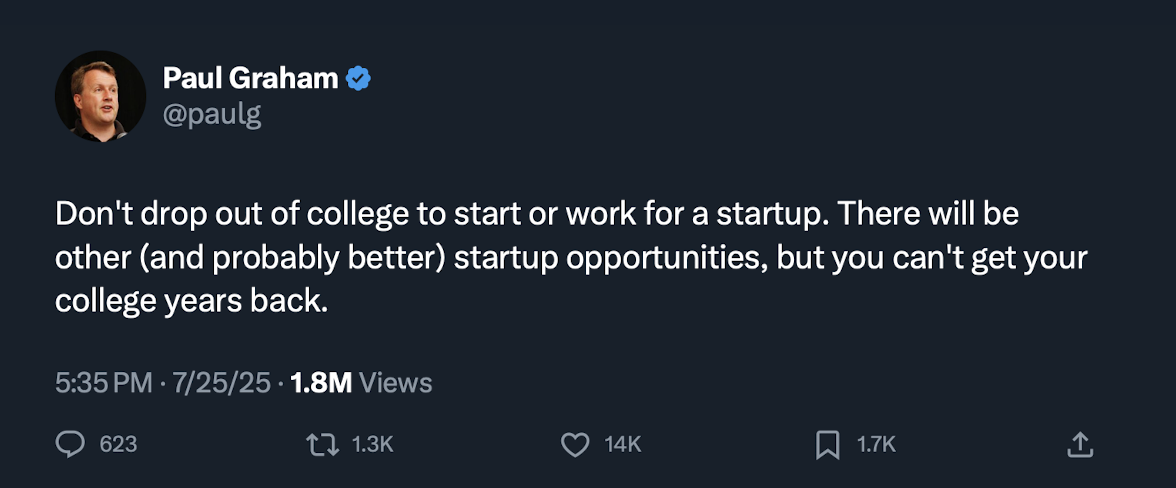Bookmark this tweet using the bookmark icon
Viewport: 1176px width, 488px height.
[x=828, y=444]
